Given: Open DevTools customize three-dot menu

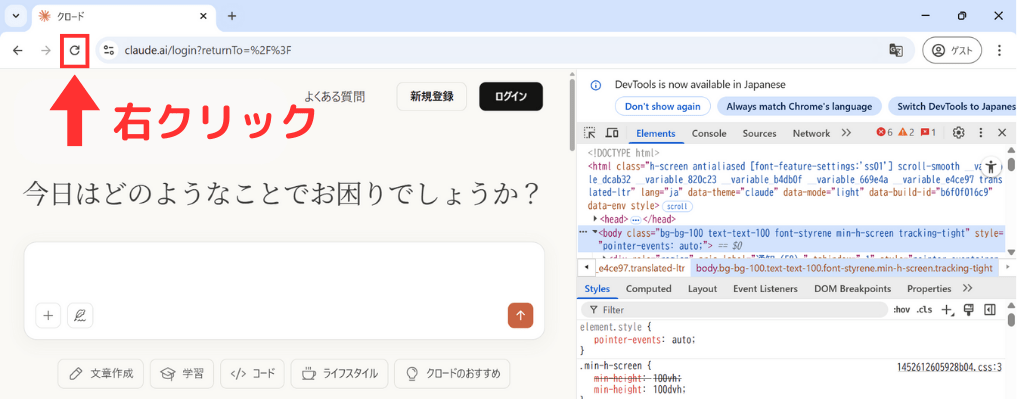Looking at the screenshot, I should (x=980, y=133).
